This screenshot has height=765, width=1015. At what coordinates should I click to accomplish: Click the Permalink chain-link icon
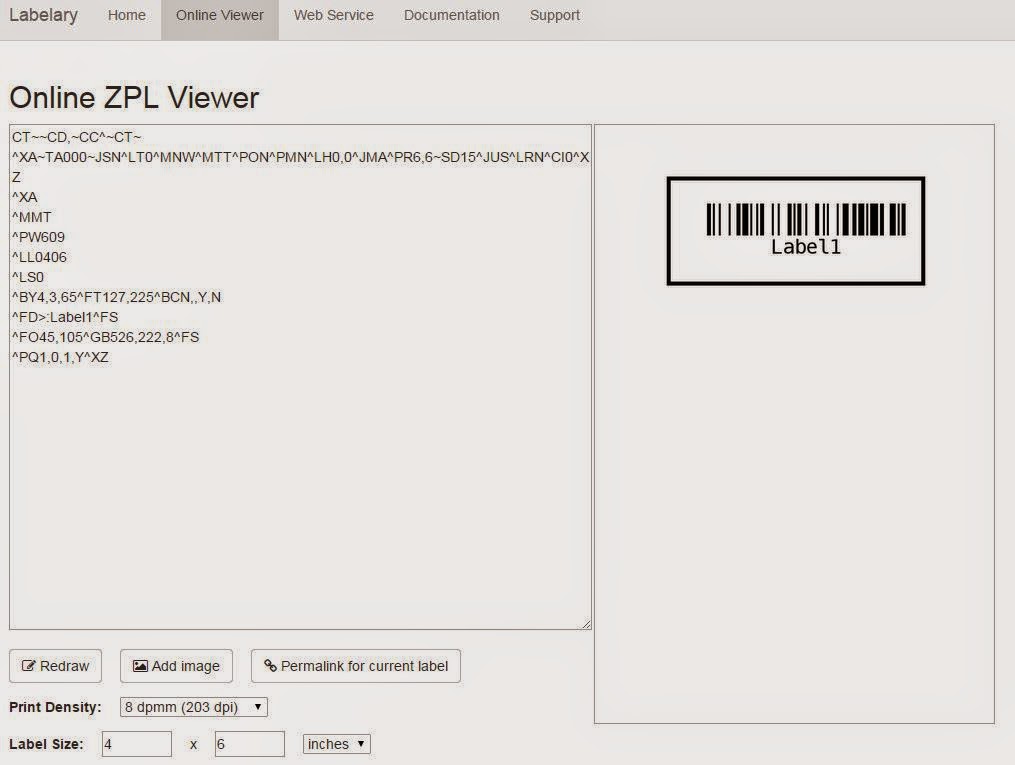[270, 666]
